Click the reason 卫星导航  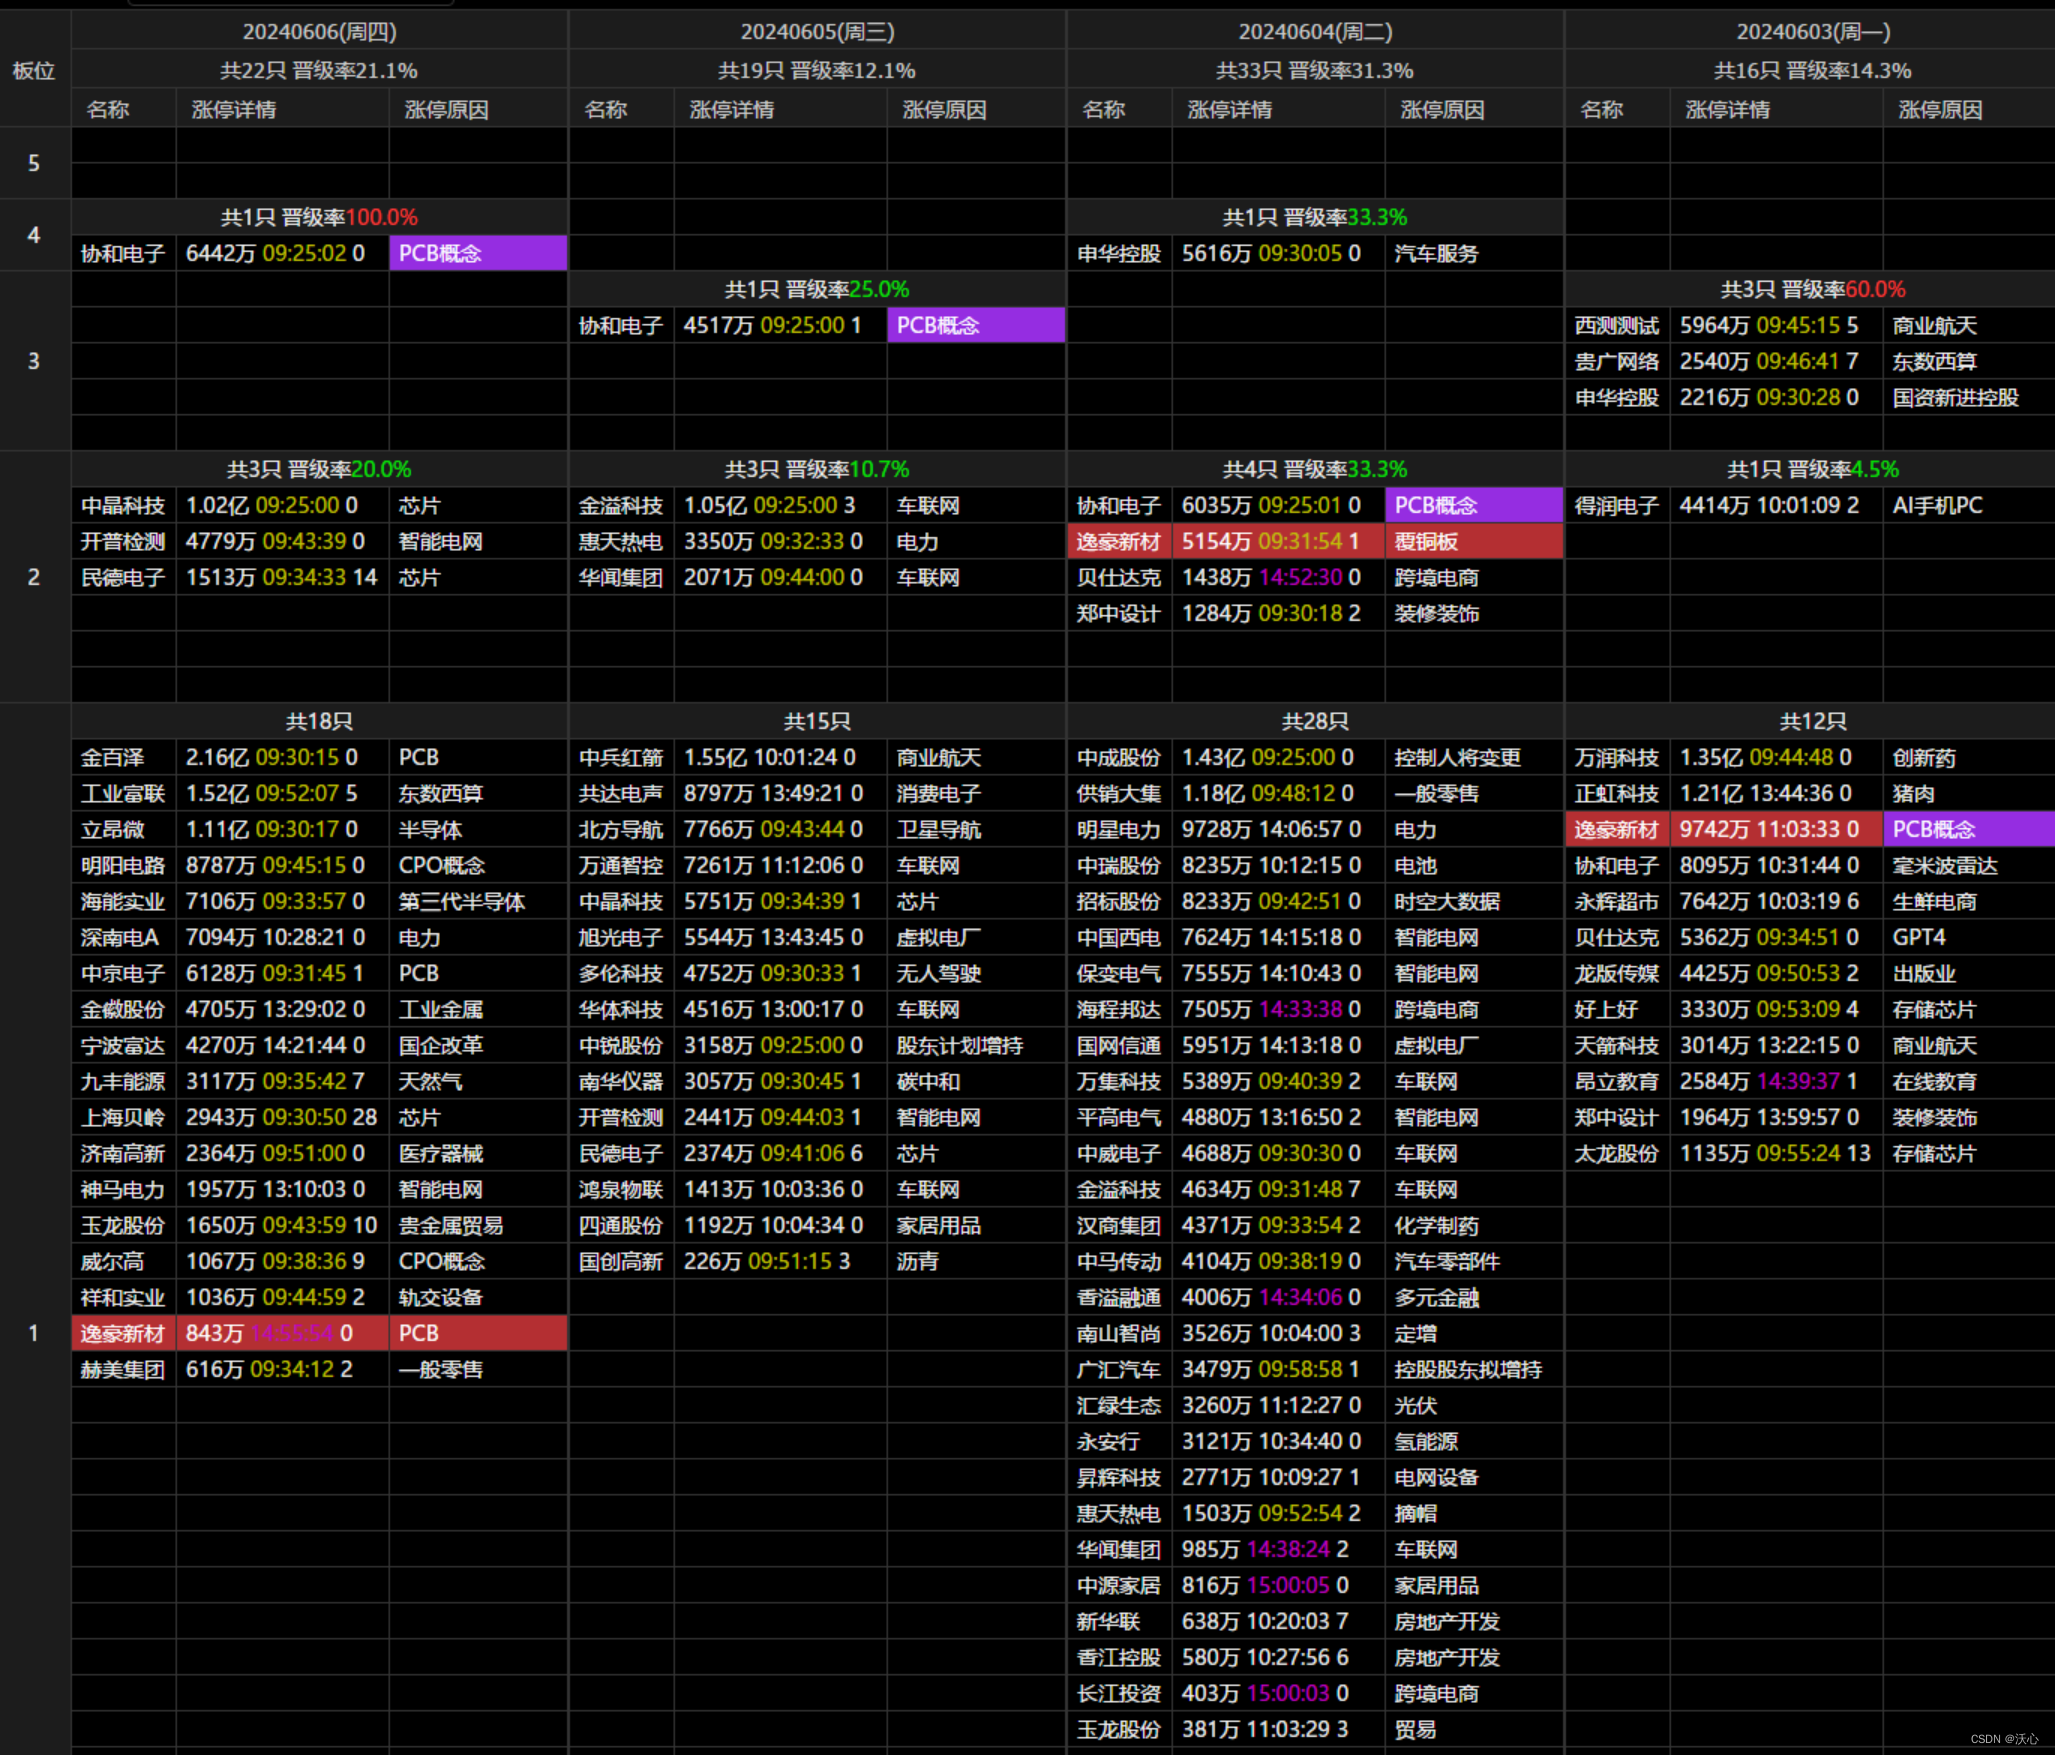pos(938,830)
